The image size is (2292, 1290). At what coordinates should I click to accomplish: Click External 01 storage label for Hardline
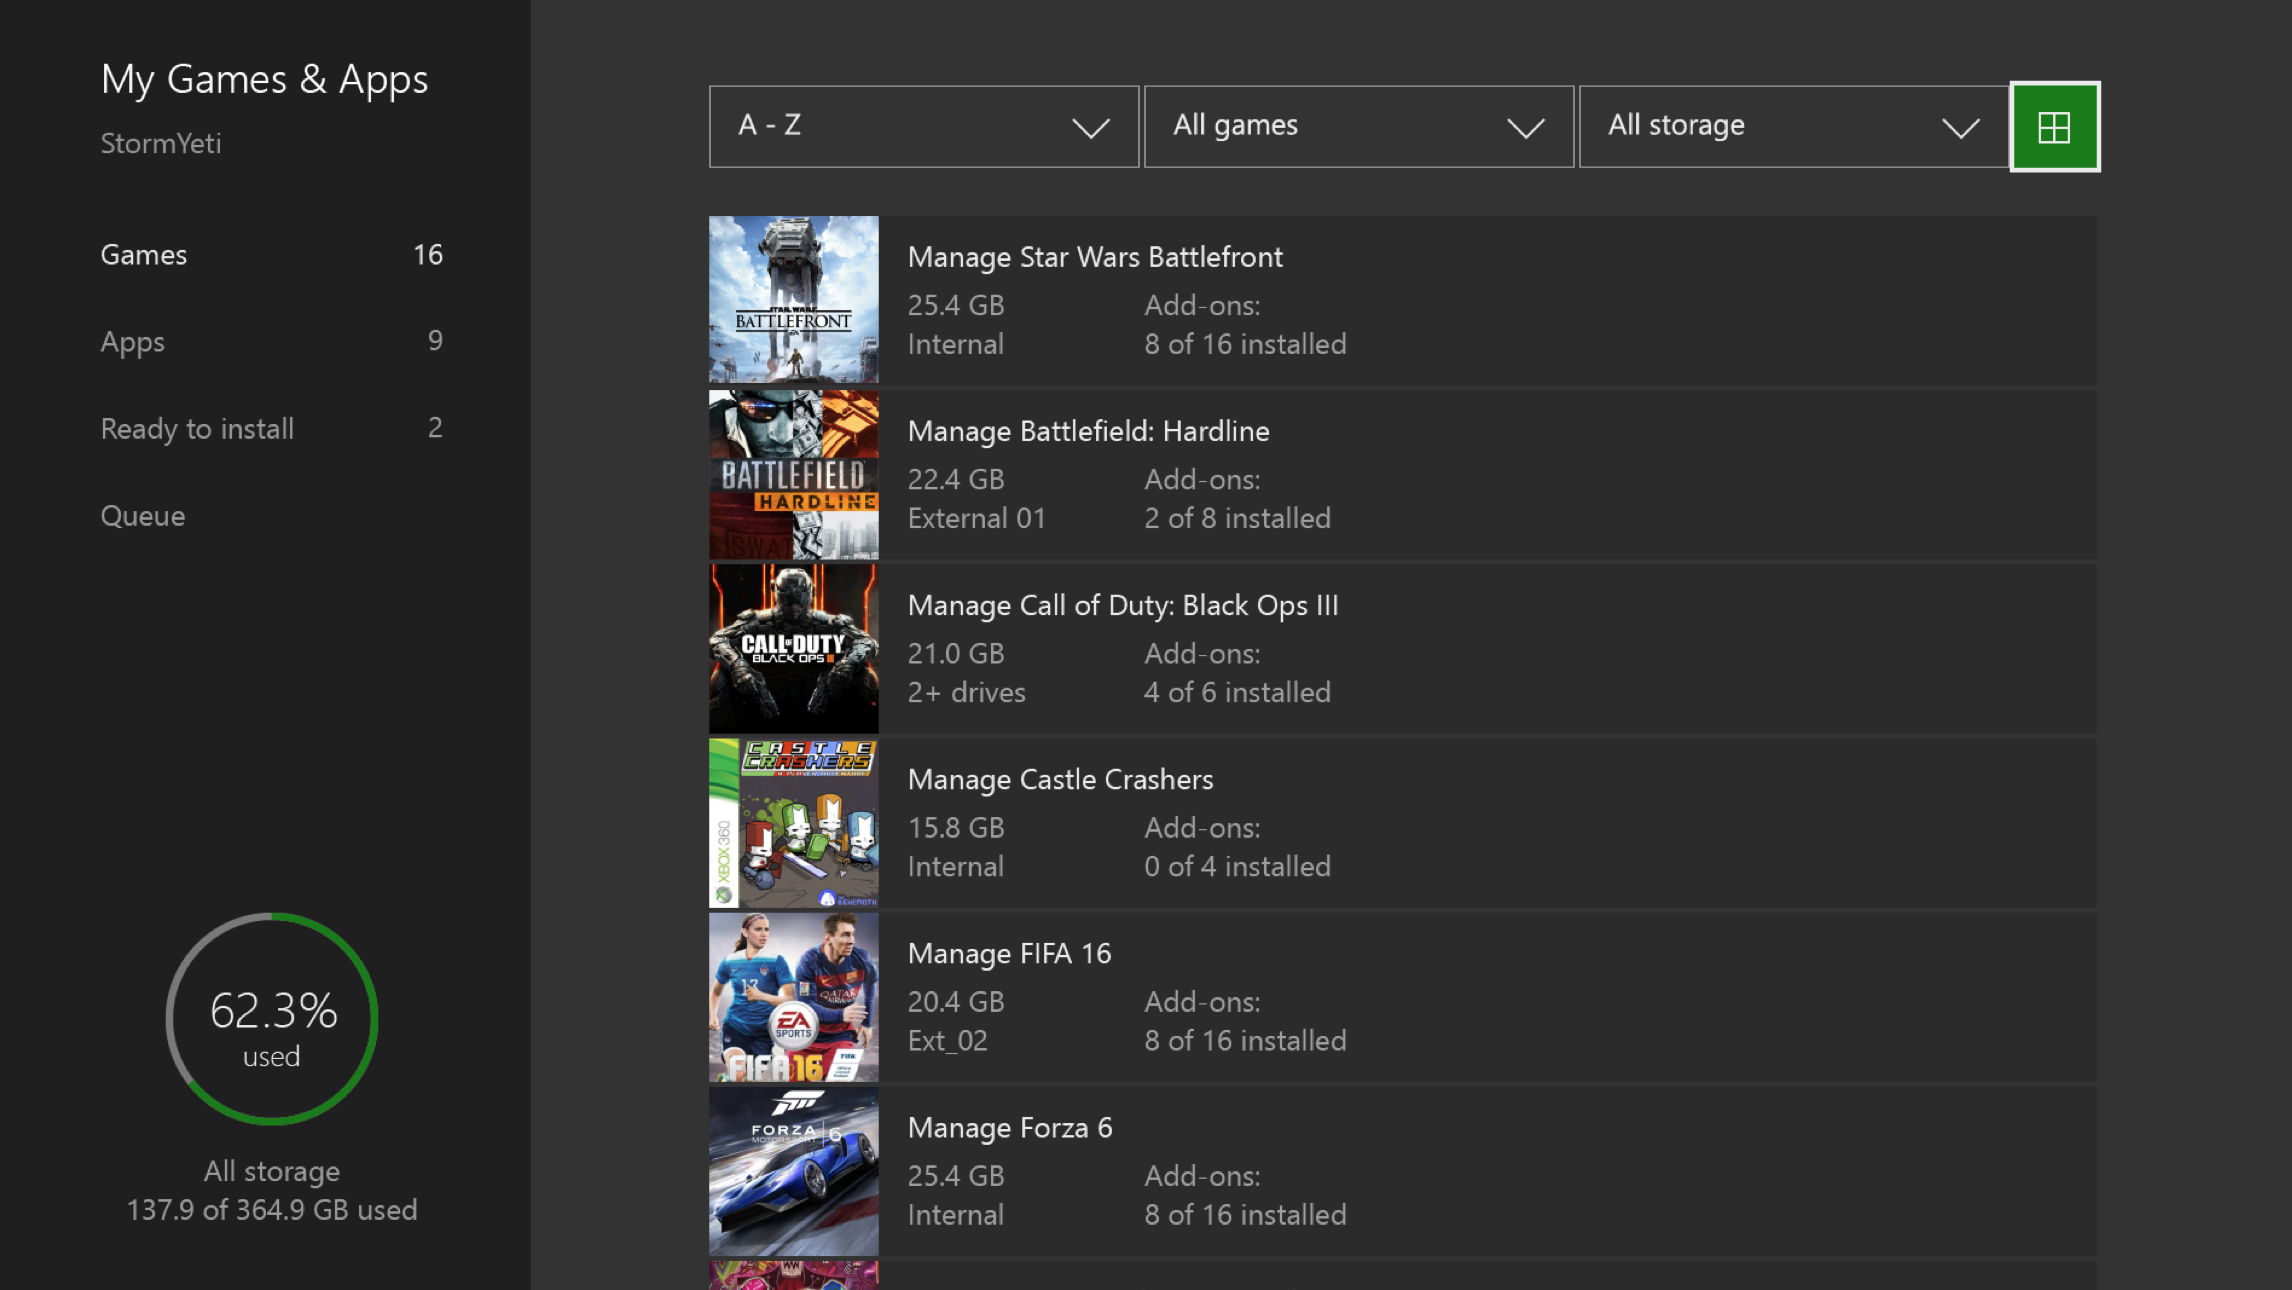click(977, 518)
